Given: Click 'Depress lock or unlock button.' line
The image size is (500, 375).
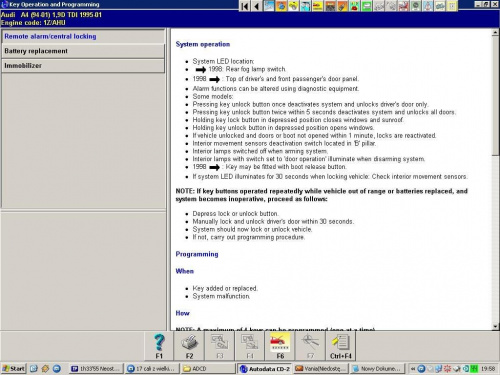Looking at the screenshot, I should pyautogui.click(x=236, y=213).
